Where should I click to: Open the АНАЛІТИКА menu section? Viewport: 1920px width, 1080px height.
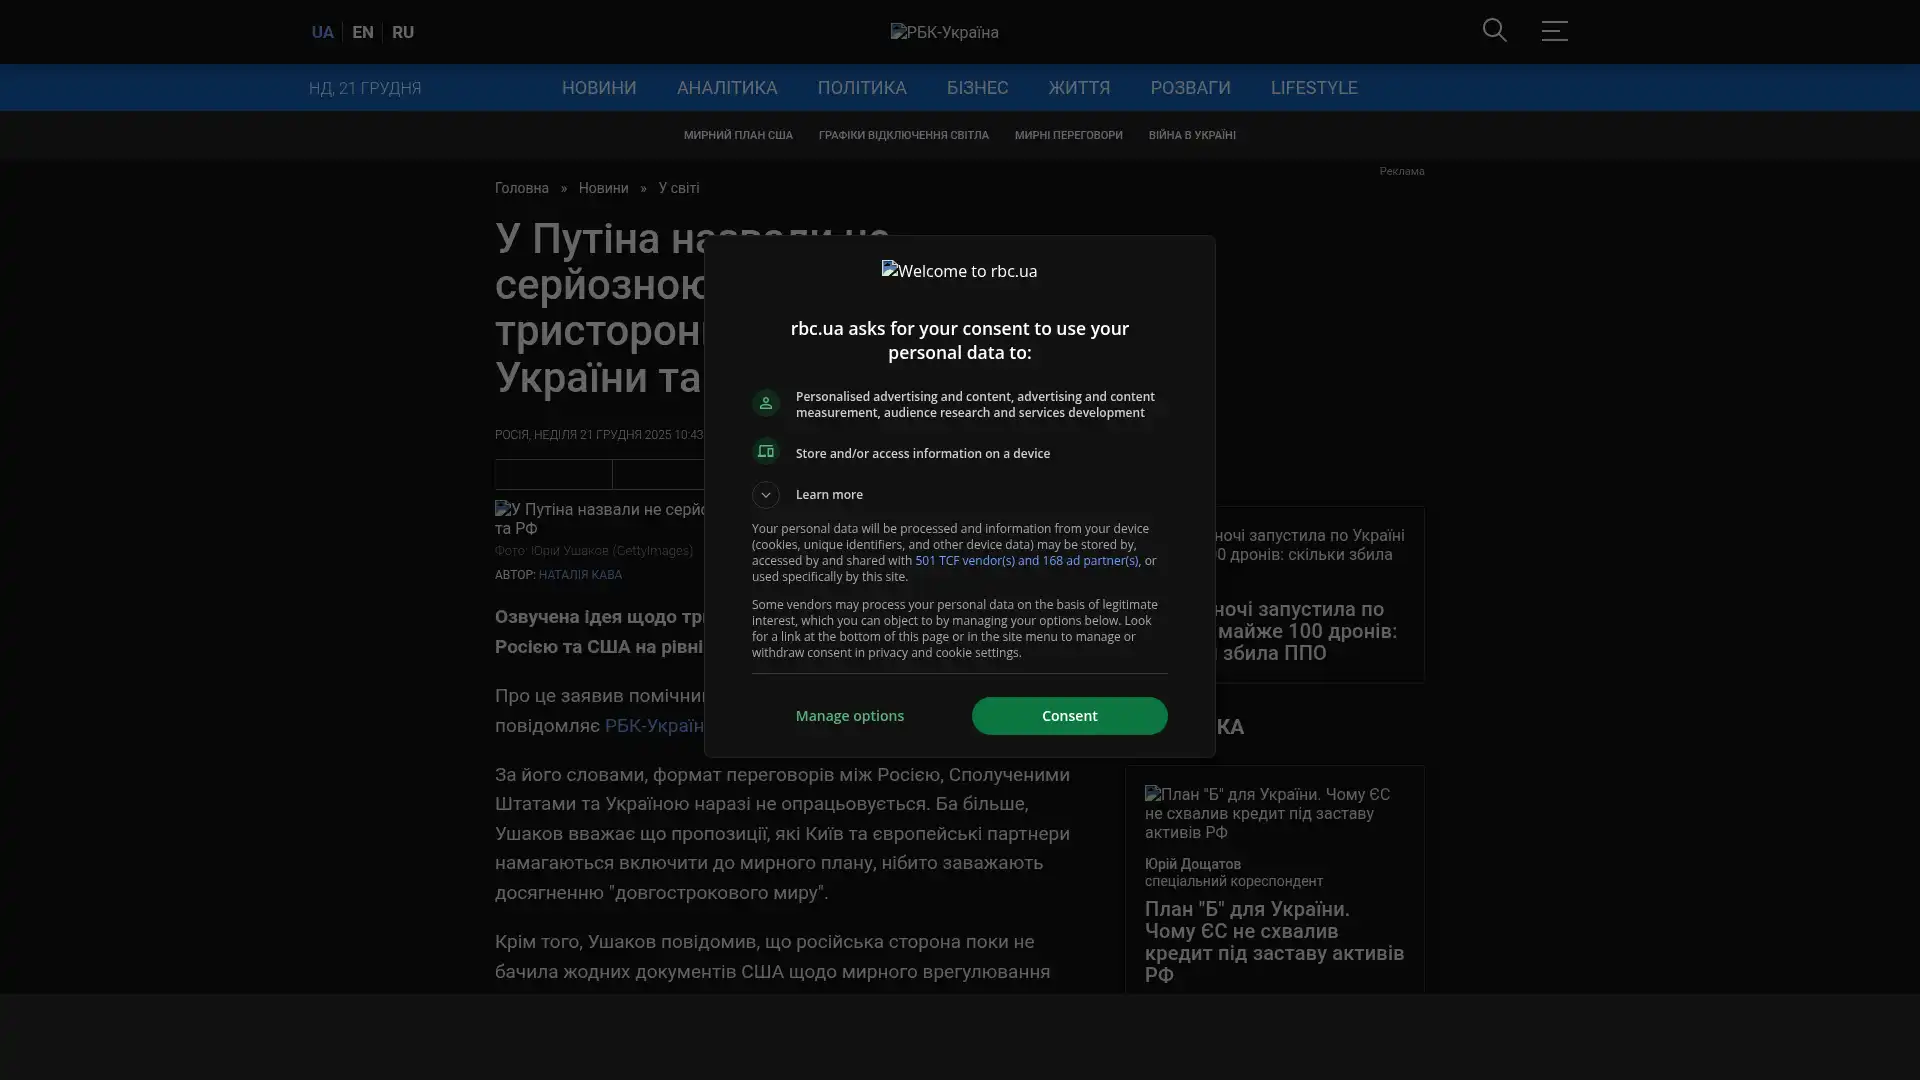726,88
